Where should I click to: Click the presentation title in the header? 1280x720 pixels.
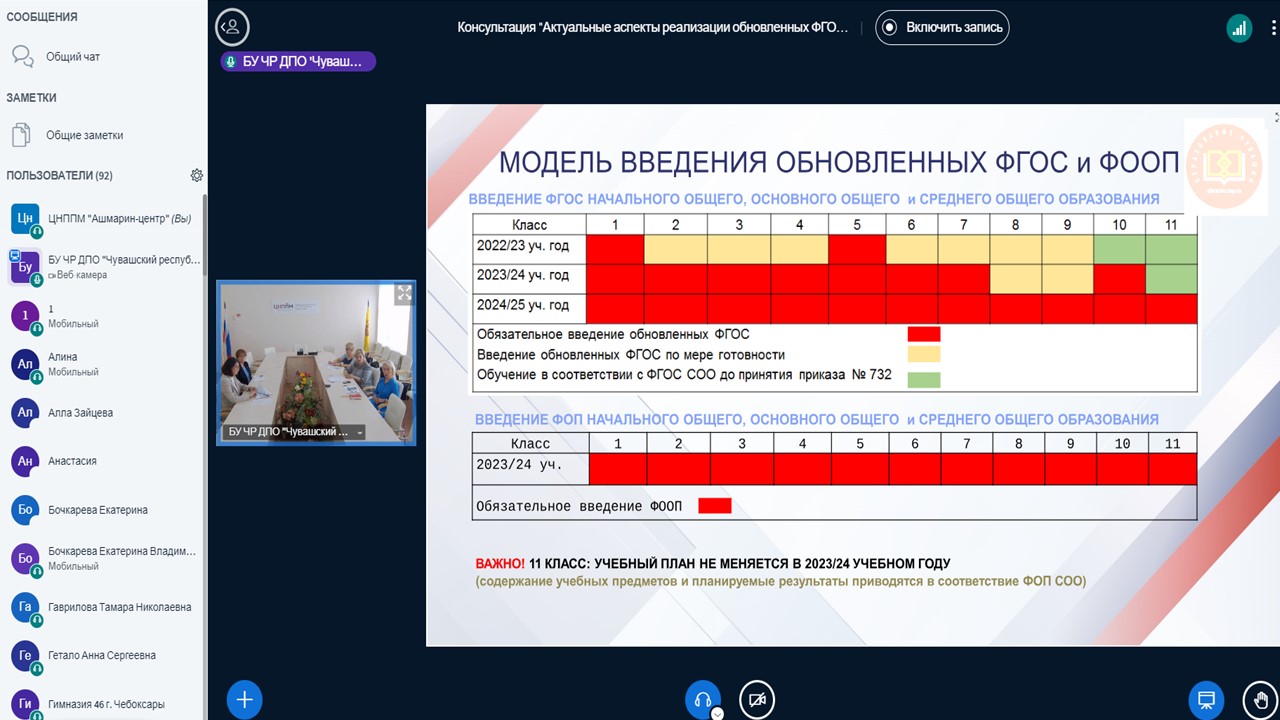(x=653, y=27)
